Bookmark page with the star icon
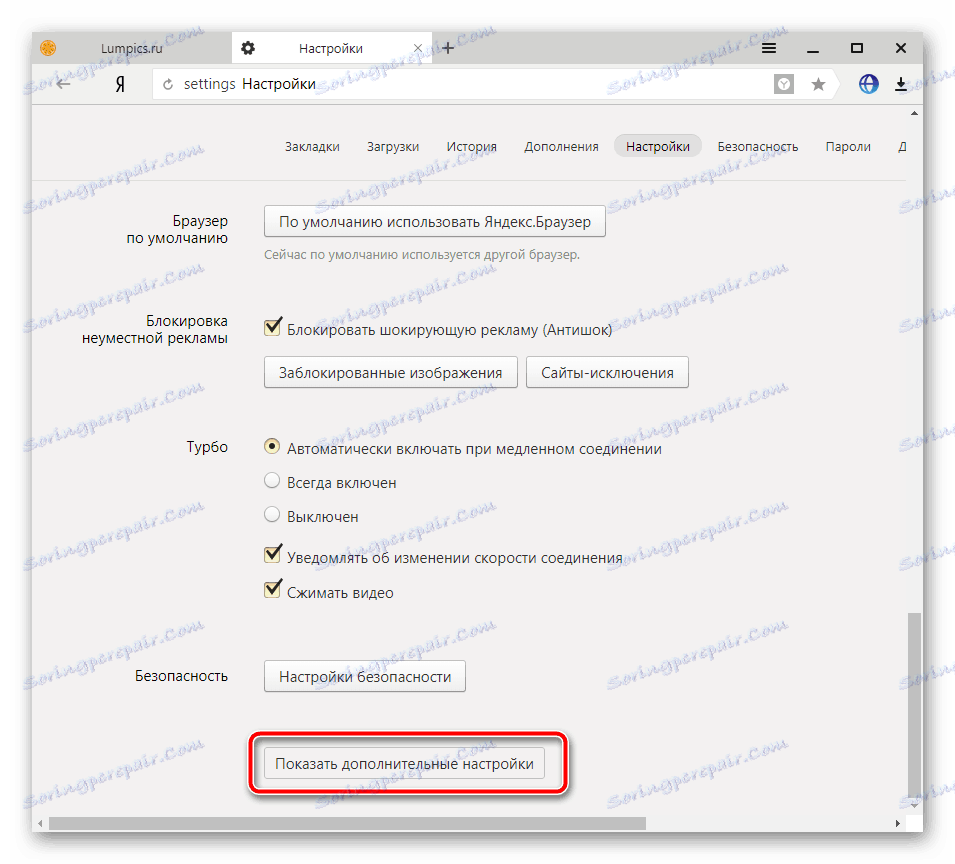 [x=819, y=84]
